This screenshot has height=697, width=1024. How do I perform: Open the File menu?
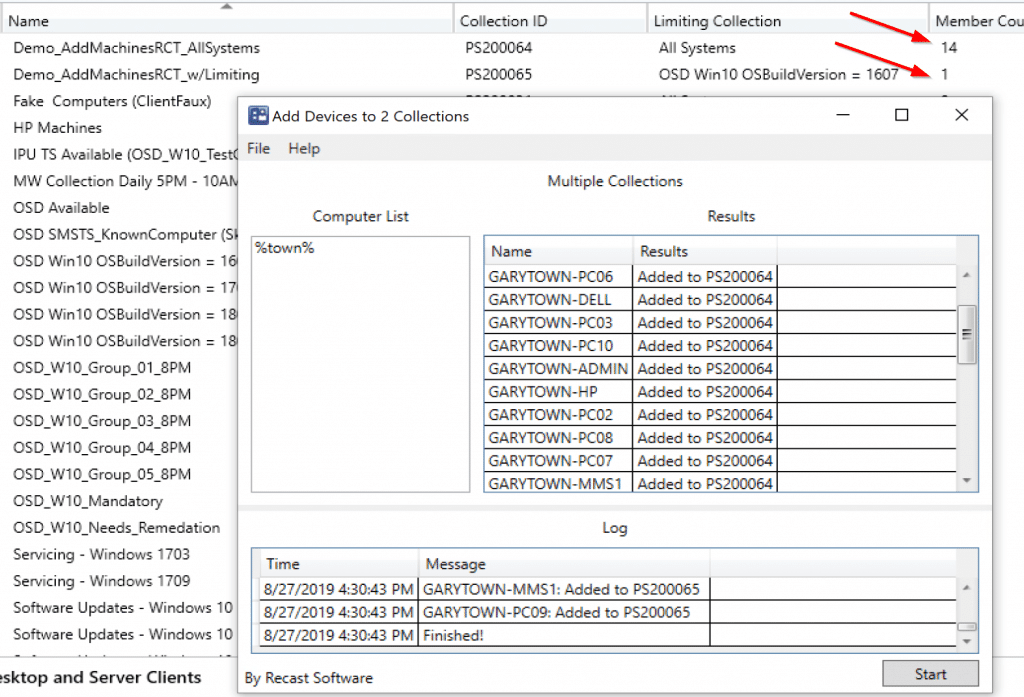(257, 148)
